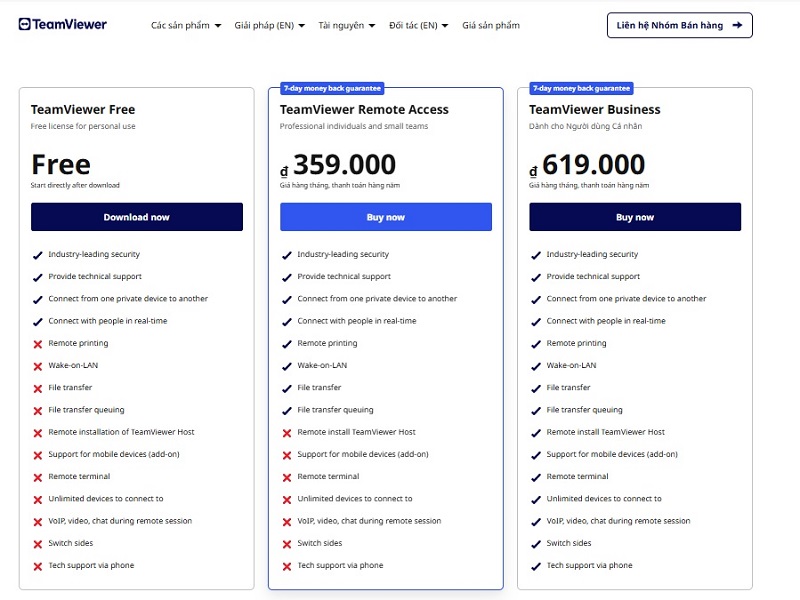The width and height of the screenshot is (800, 600).
Task: Click red X beside Switch sides in Remote Access
Action: (286, 544)
